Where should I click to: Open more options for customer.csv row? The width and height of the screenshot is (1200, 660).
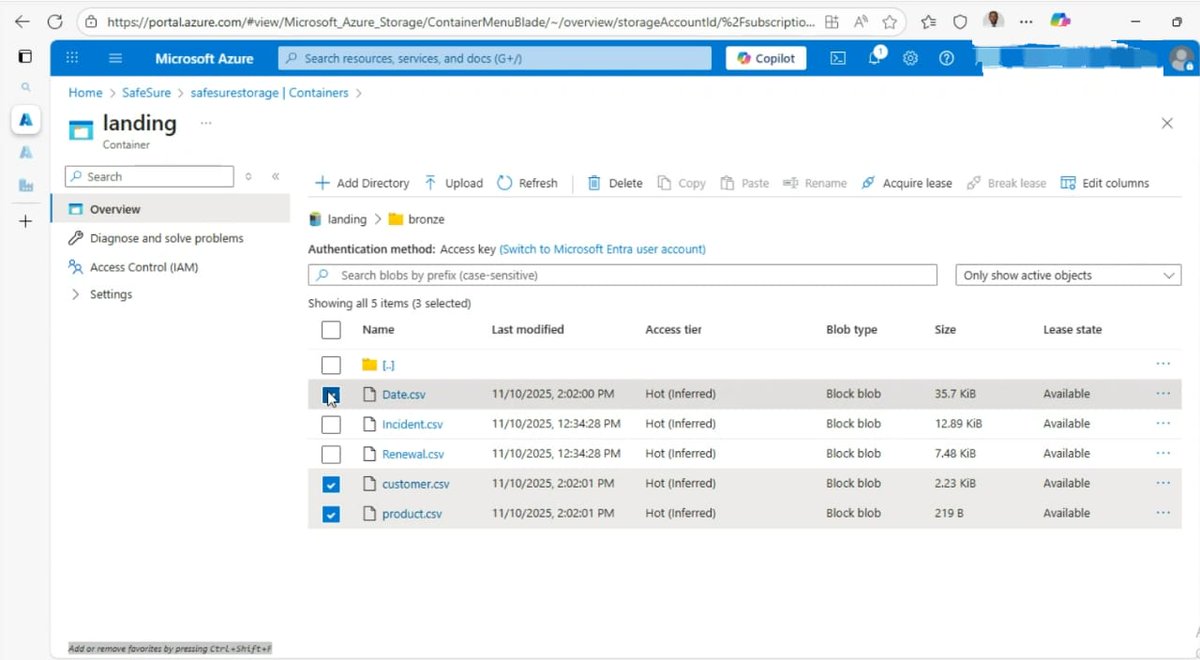click(1163, 484)
